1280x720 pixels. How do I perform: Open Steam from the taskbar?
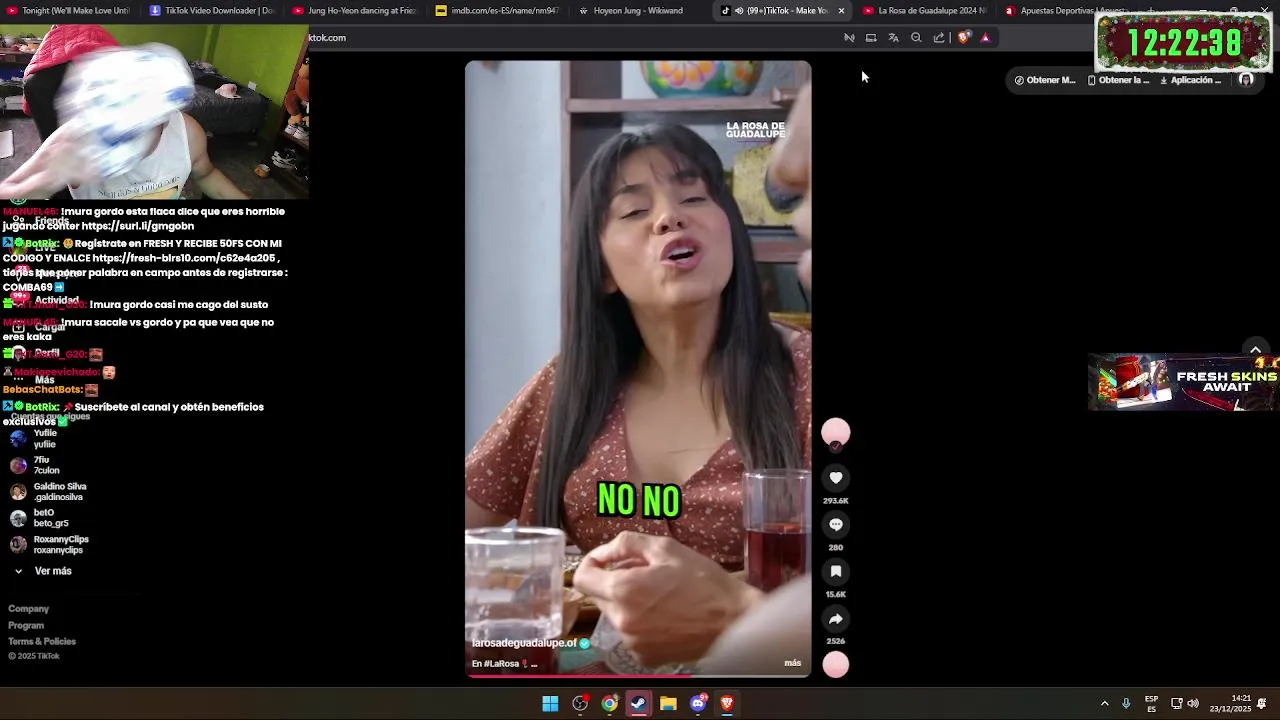coord(639,704)
